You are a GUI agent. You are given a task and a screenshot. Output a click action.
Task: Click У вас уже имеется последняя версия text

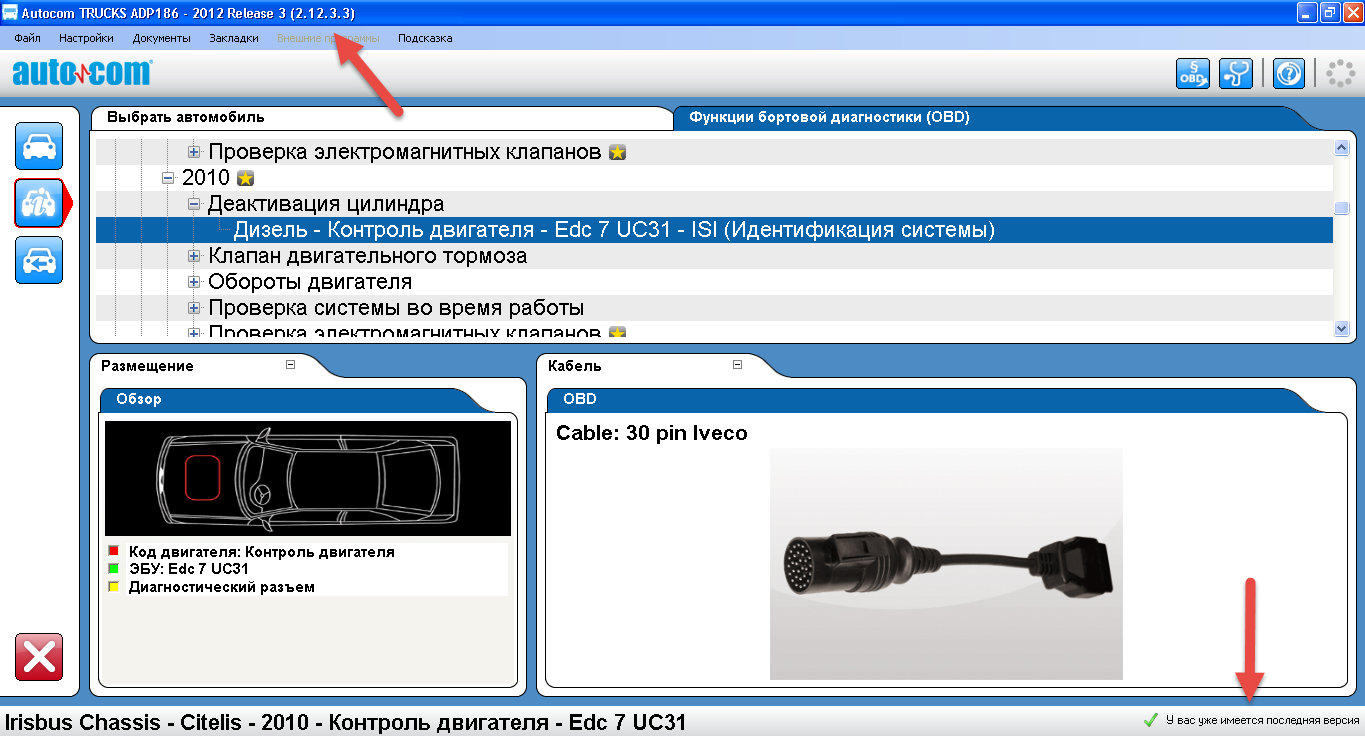click(x=1263, y=720)
